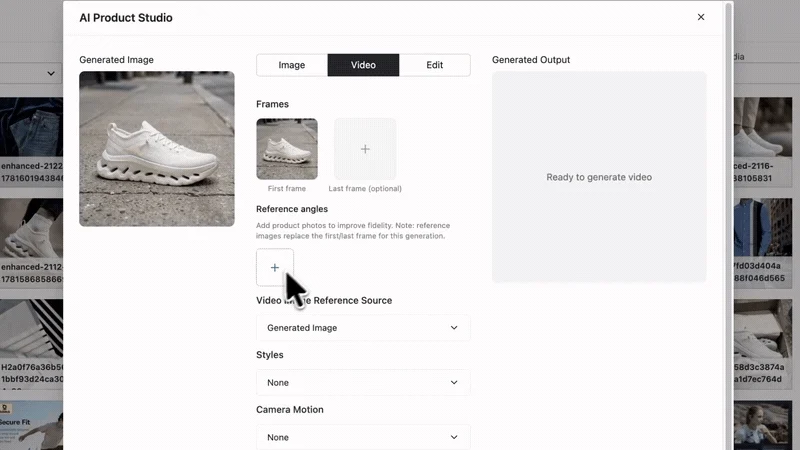Viewport: 800px width, 450px height.
Task: Expand the Styles dropdown
Action: point(363,382)
